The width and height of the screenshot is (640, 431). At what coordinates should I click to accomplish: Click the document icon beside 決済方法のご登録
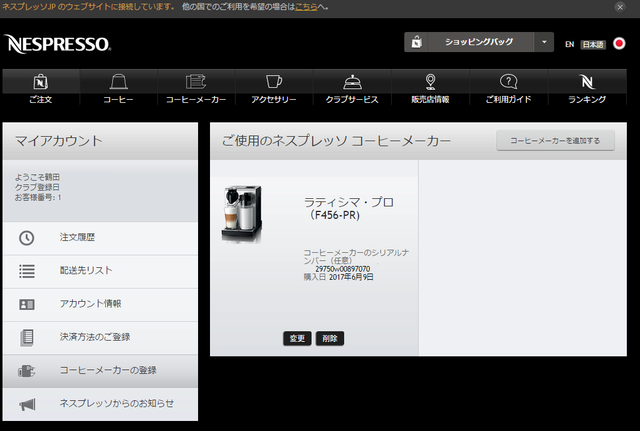(x=27, y=338)
